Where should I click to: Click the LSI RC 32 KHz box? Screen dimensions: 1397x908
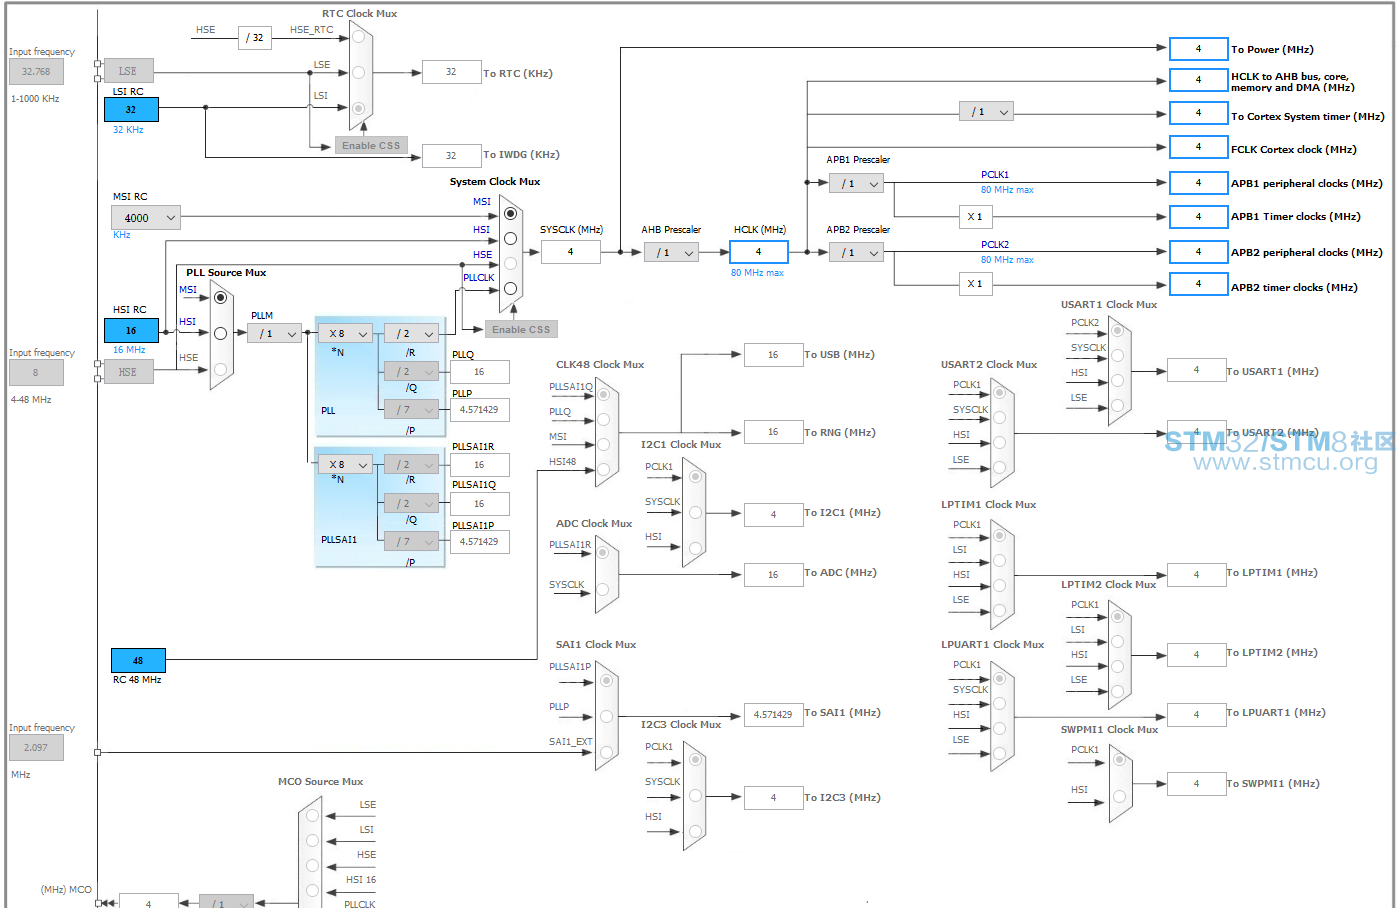click(x=131, y=110)
